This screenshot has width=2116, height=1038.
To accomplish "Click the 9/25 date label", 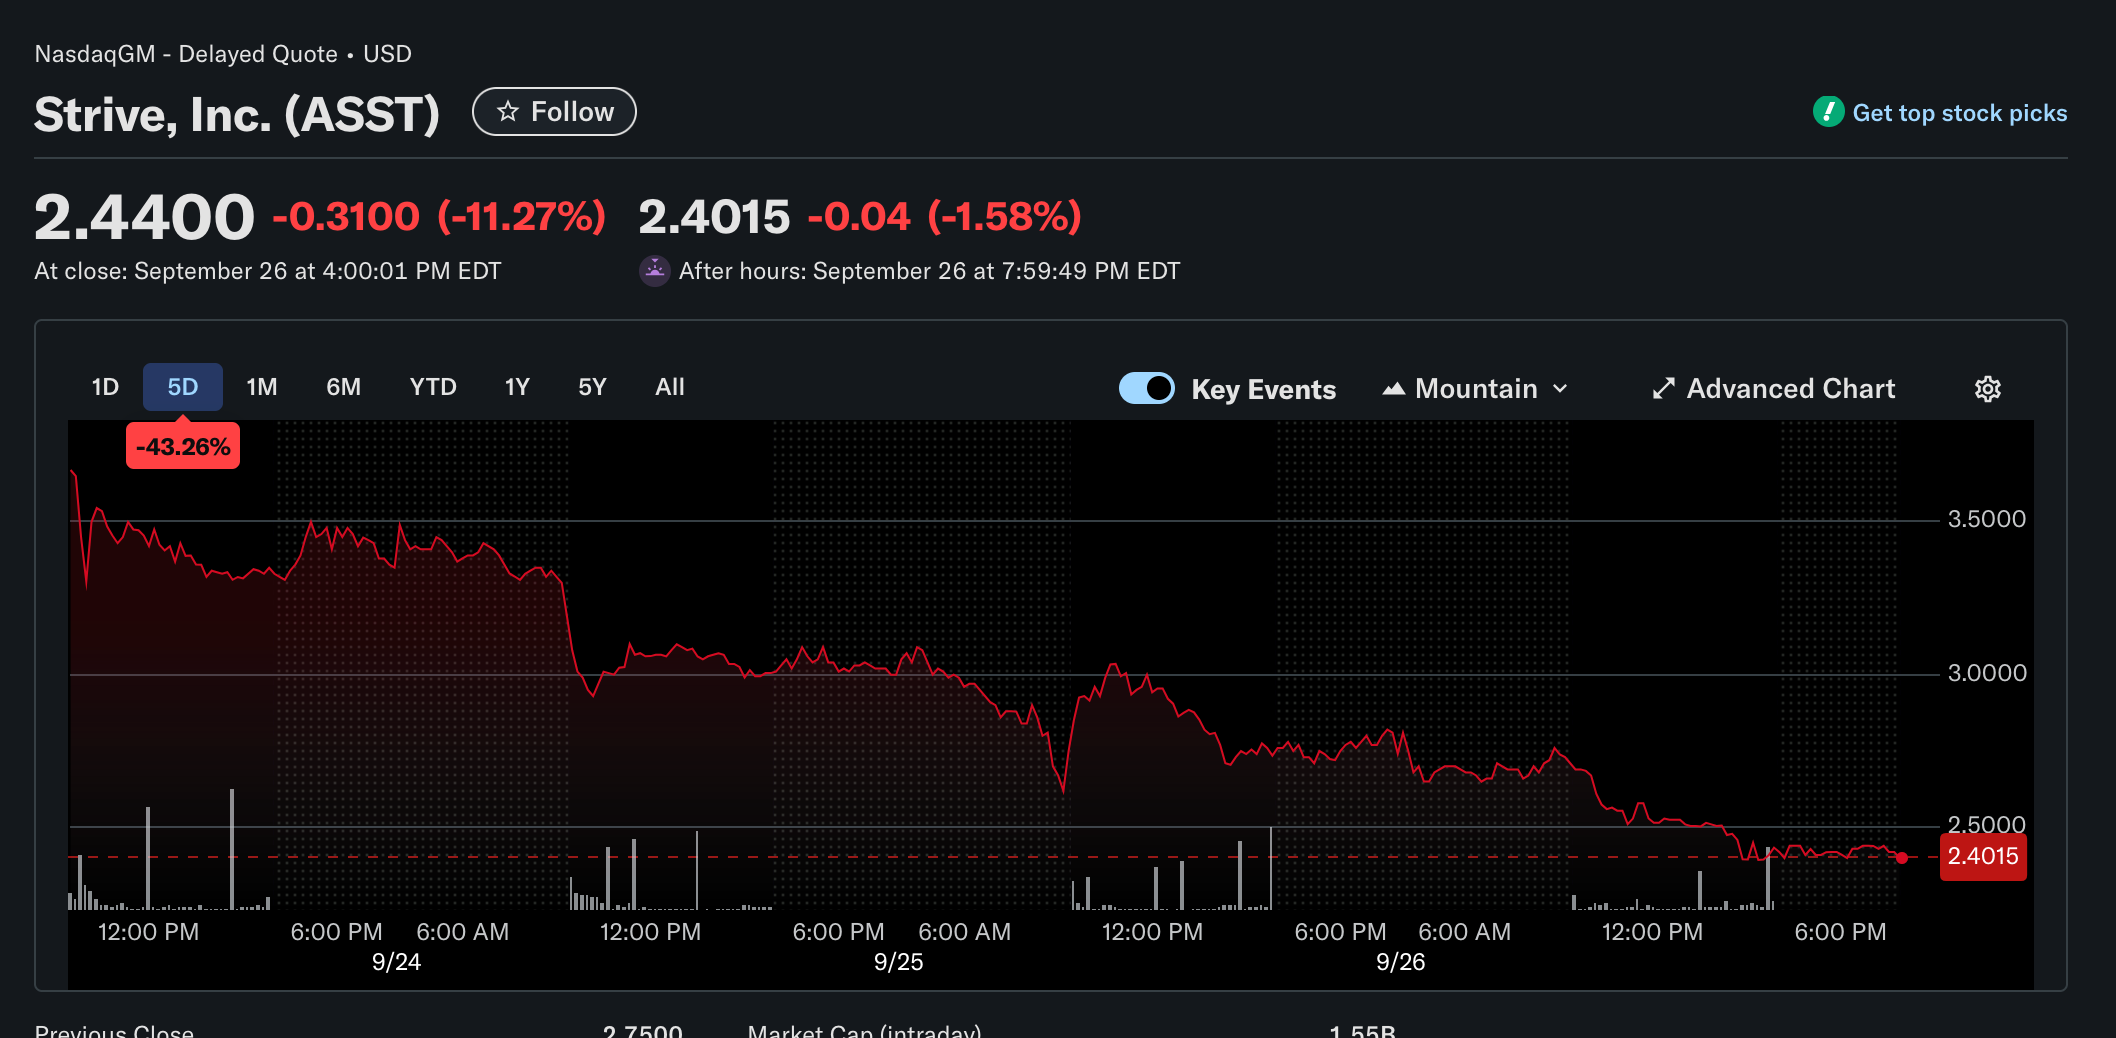I will coord(898,962).
